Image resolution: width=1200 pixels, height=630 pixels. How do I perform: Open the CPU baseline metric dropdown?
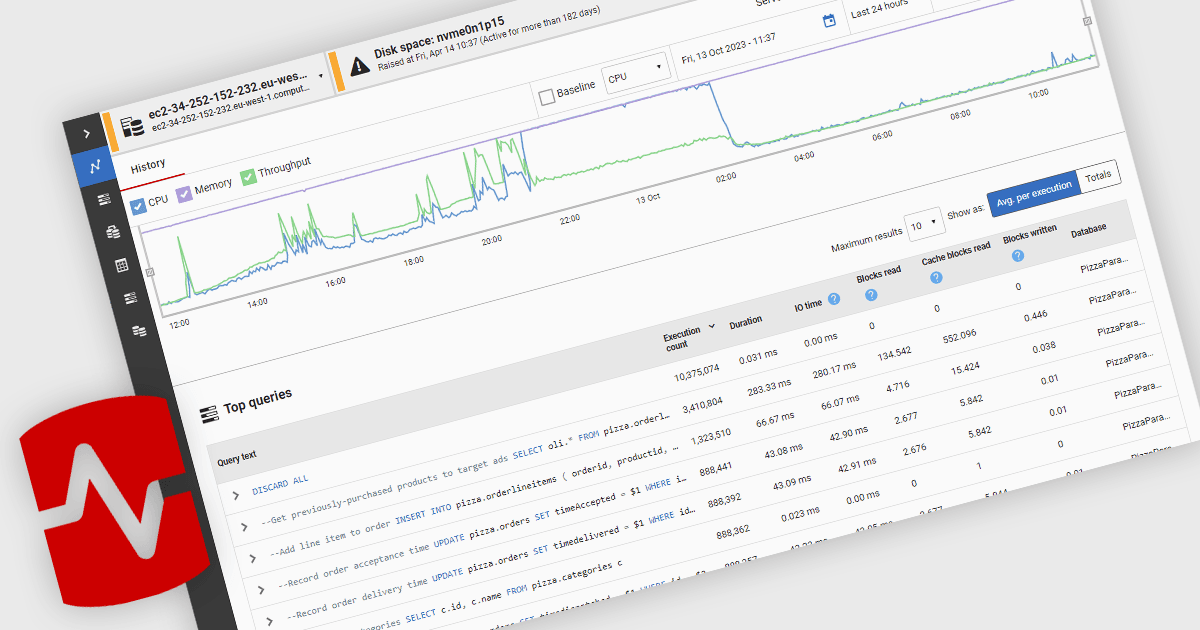635,72
